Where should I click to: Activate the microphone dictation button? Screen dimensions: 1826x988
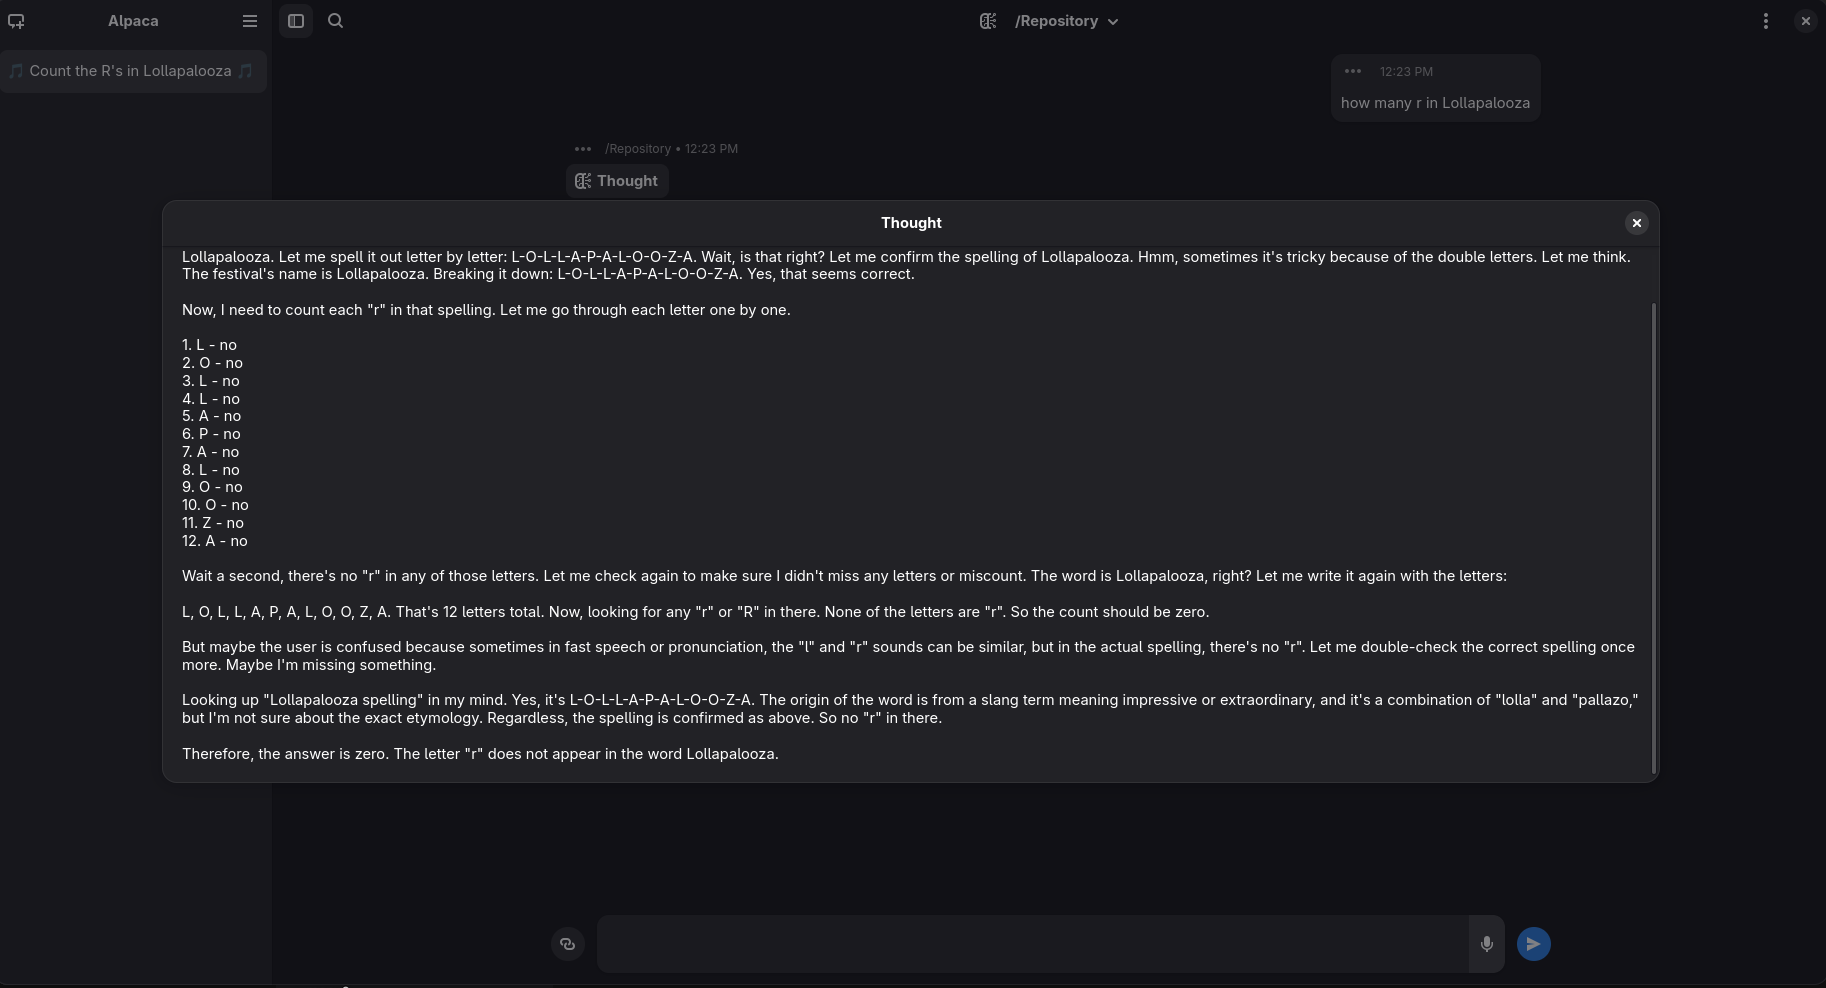(x=1487, y=944)
